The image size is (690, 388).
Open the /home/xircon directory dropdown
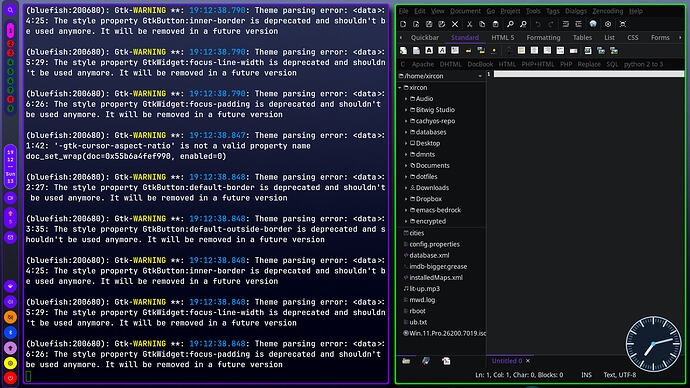coord(441,76)
